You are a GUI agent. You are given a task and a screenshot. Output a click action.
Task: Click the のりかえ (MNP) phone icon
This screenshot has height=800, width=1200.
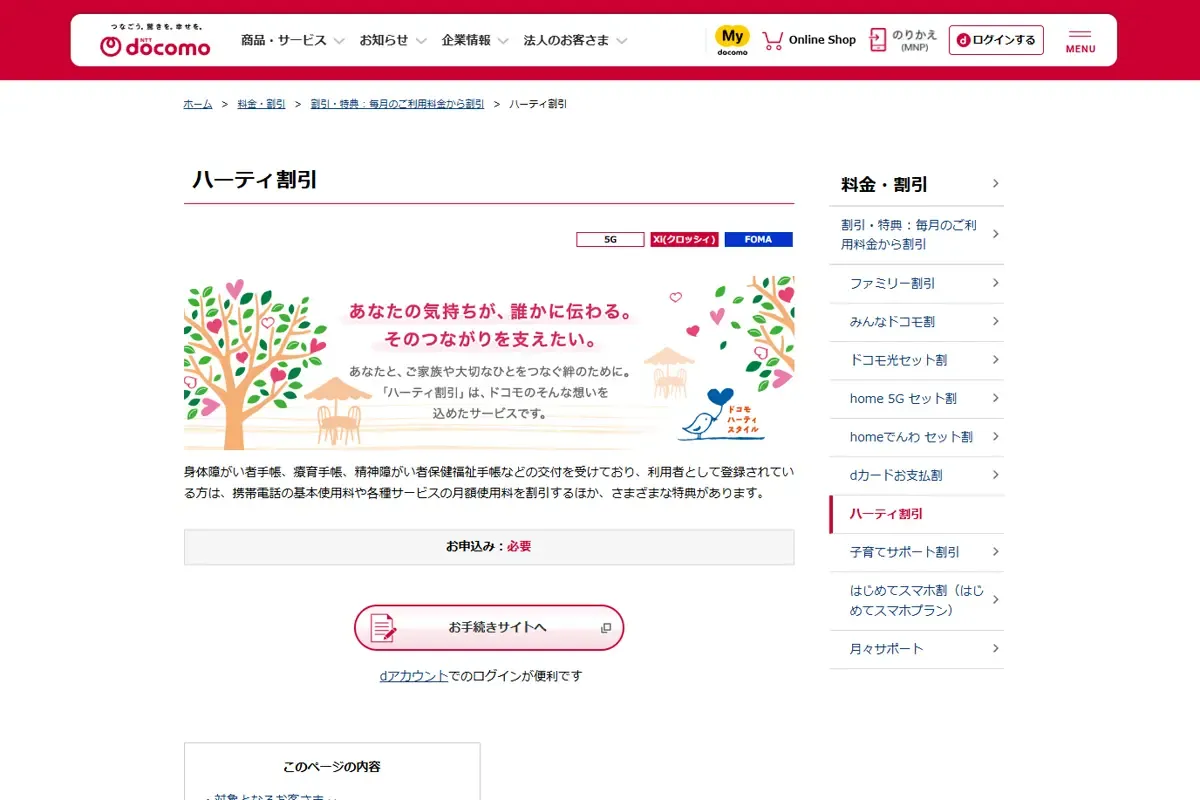tap(875, 39)
